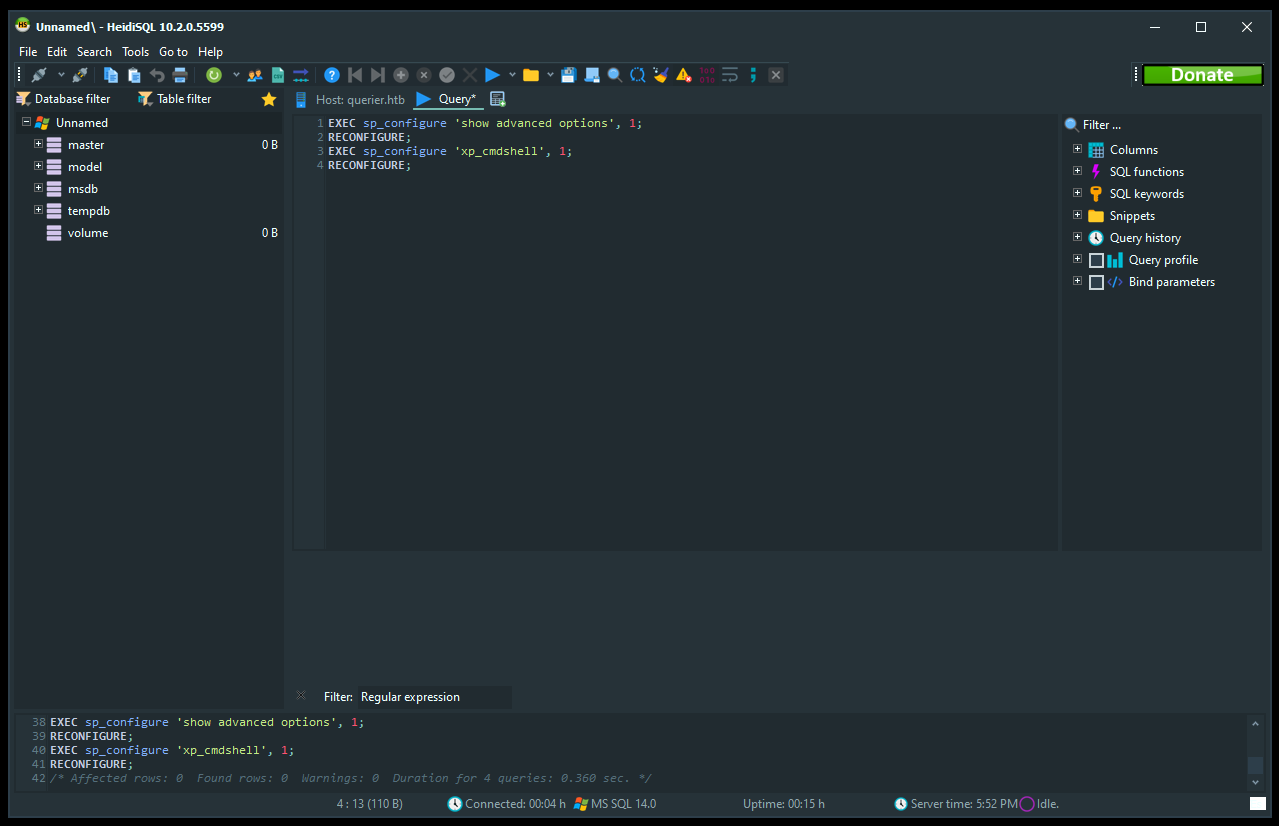Open the dropdown arrow beside the run button
Viewport: 1279px width, 826px height.
(512, 75)
